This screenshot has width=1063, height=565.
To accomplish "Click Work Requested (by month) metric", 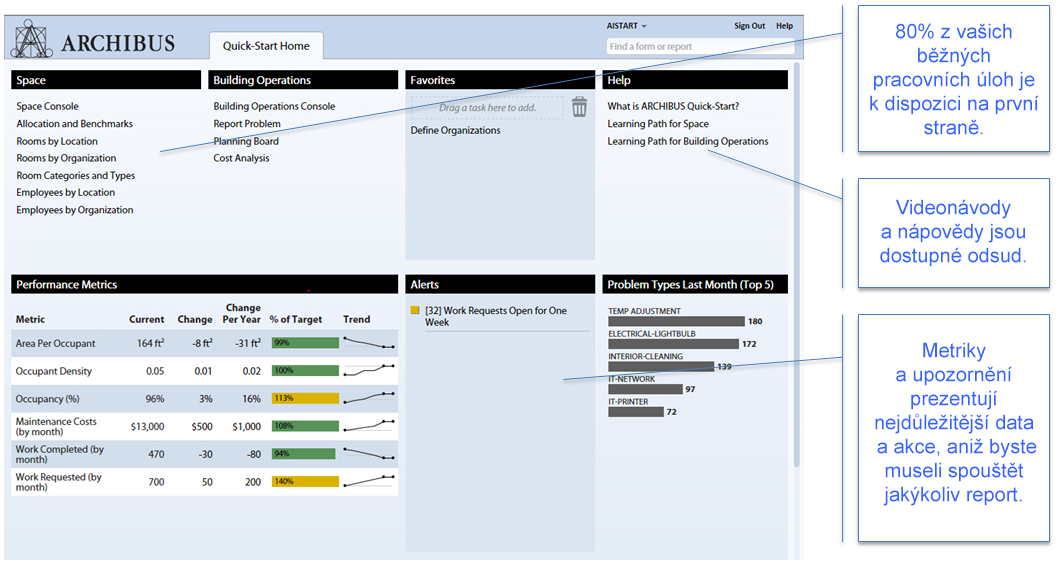I will pos(58,482).
